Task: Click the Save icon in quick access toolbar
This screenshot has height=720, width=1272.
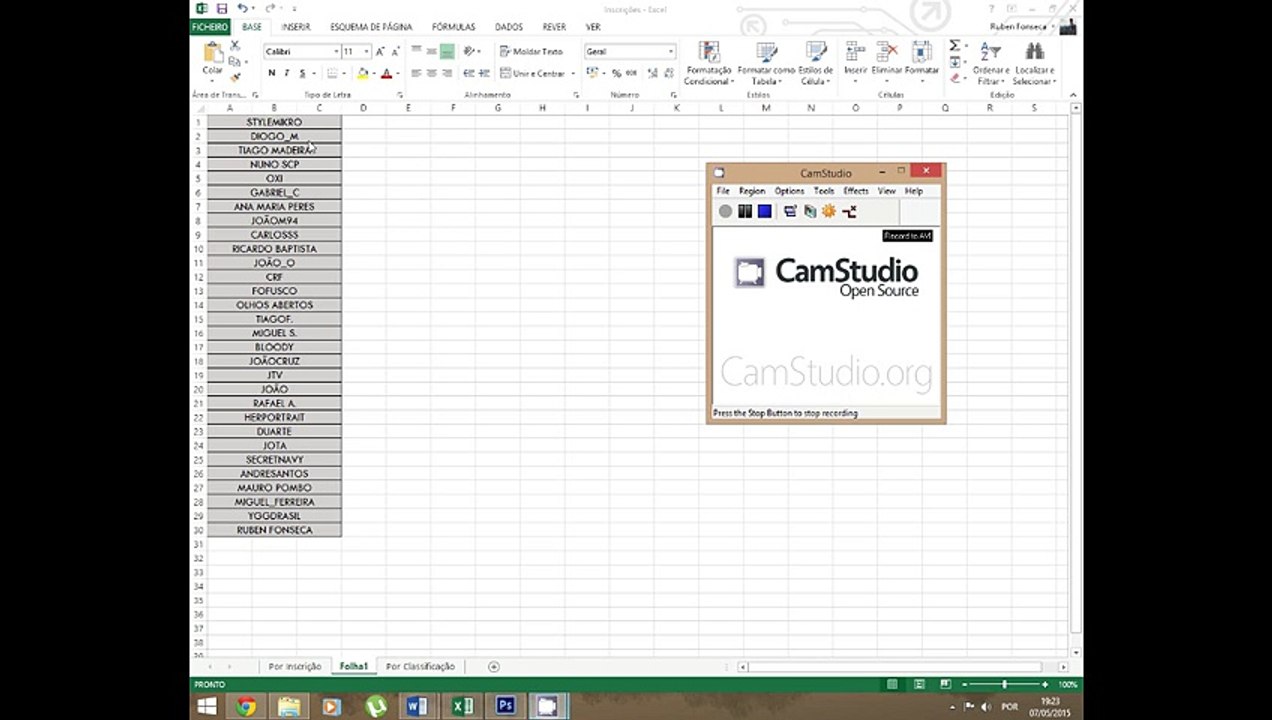Action: tap(222, 8)
